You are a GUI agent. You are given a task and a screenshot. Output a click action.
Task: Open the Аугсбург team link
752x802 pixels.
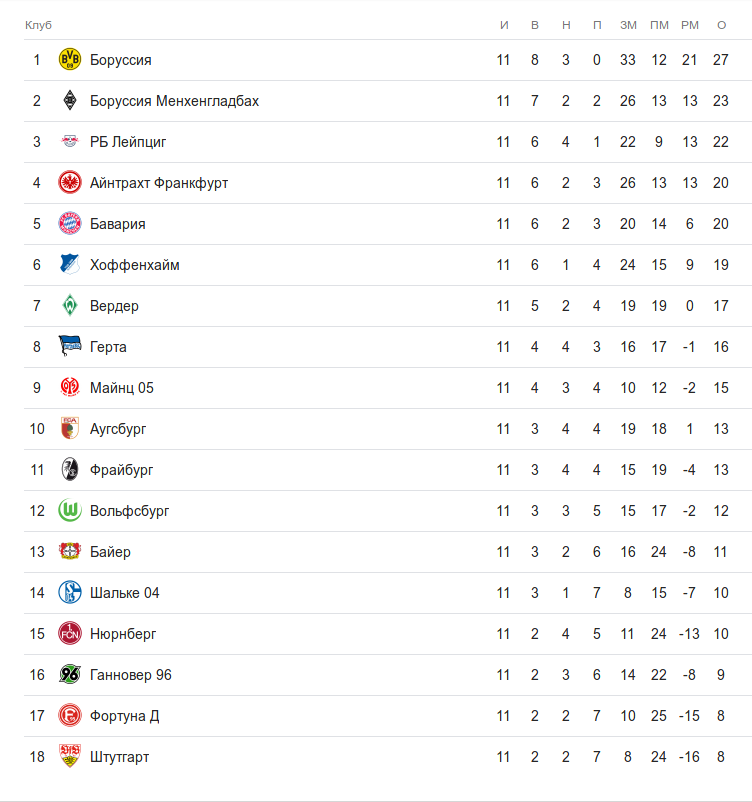[x=118, y=429]
